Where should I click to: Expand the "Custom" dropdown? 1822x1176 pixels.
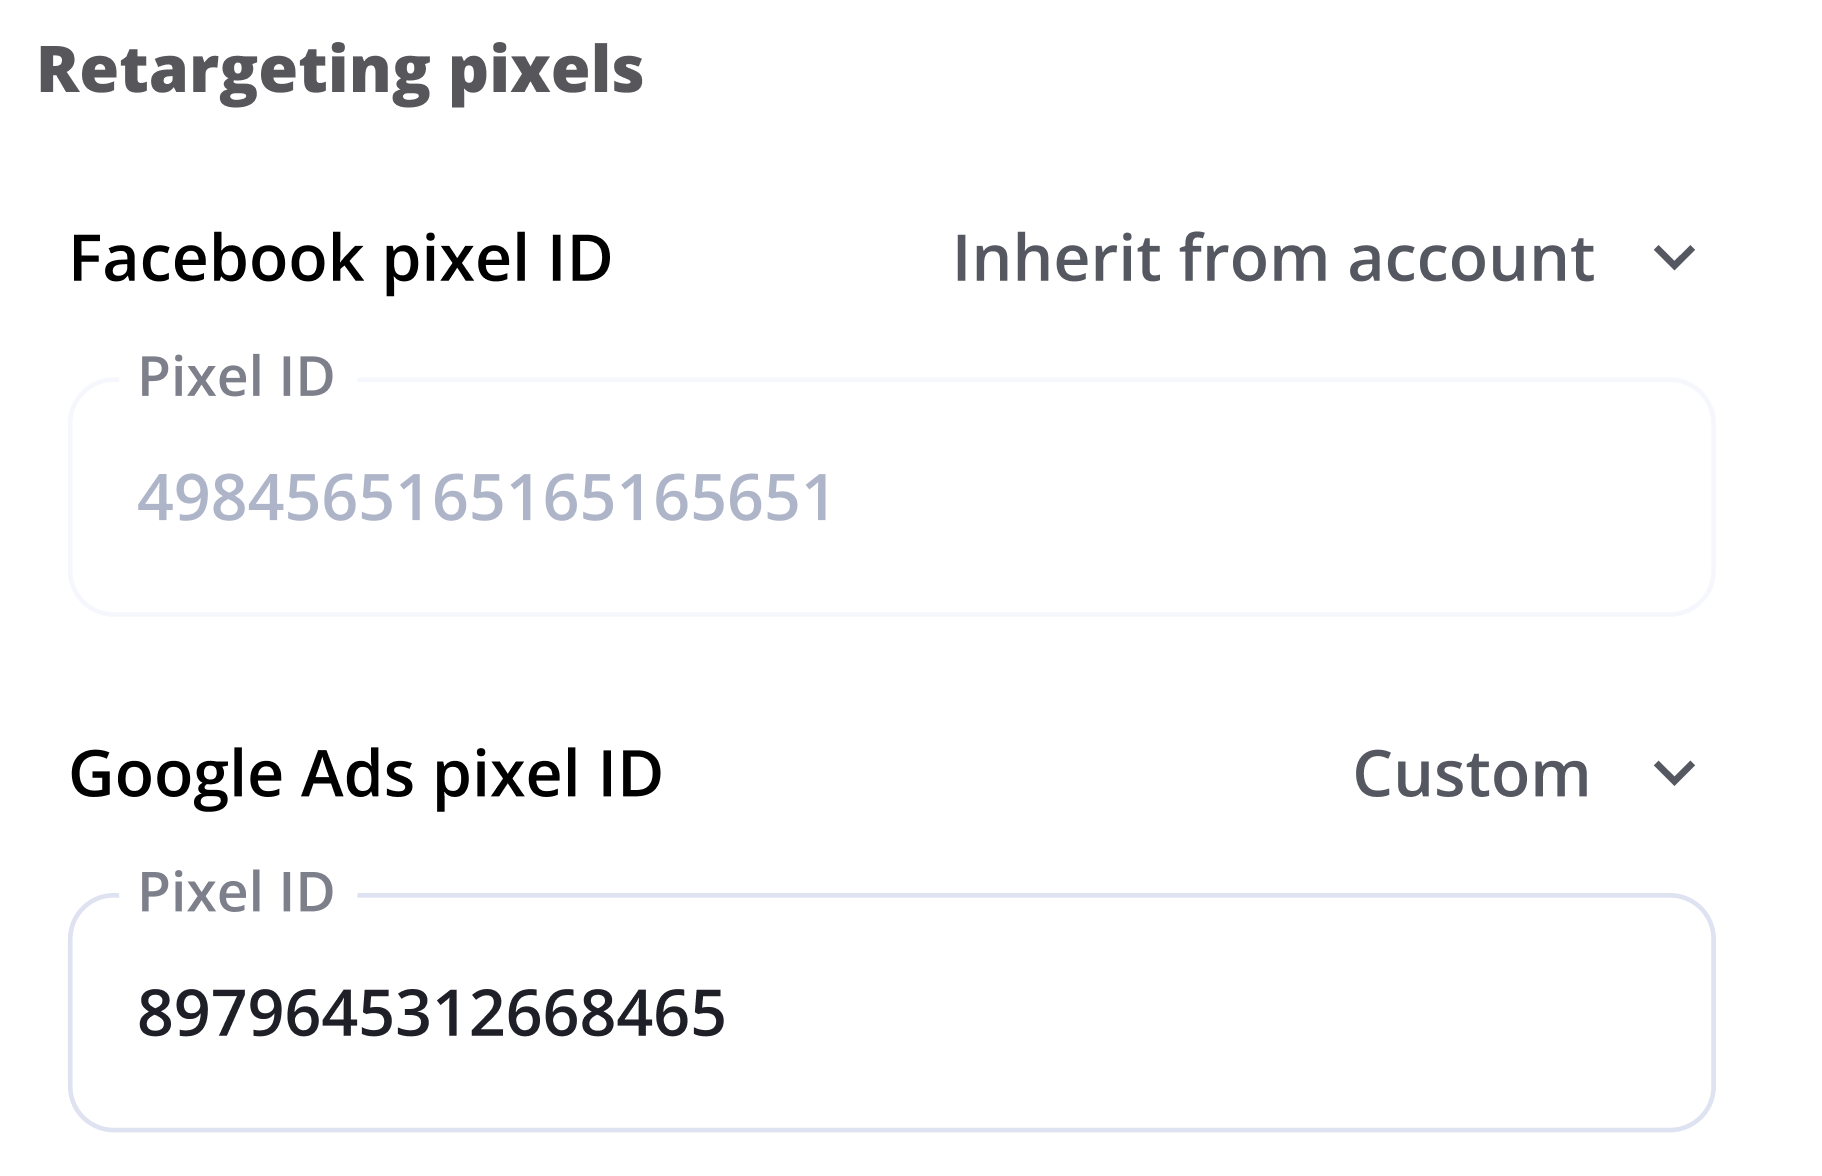click(x=1471, y=774)
